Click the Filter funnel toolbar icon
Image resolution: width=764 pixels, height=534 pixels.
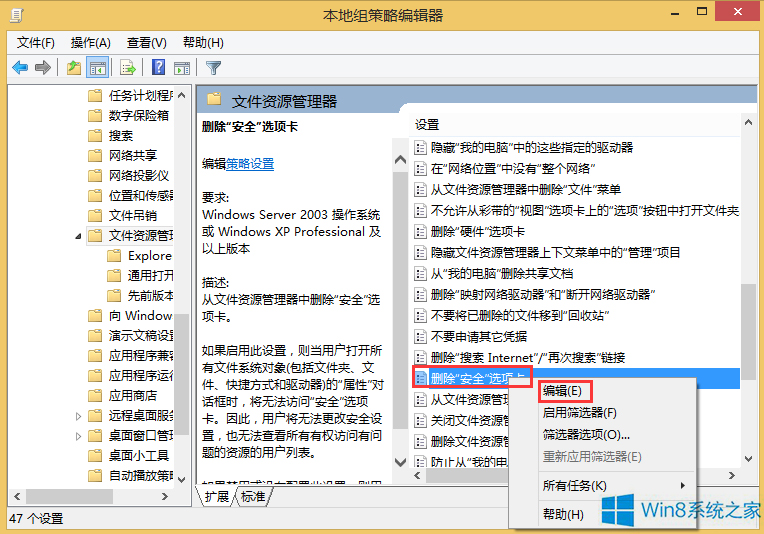click(x=213, y=68)
